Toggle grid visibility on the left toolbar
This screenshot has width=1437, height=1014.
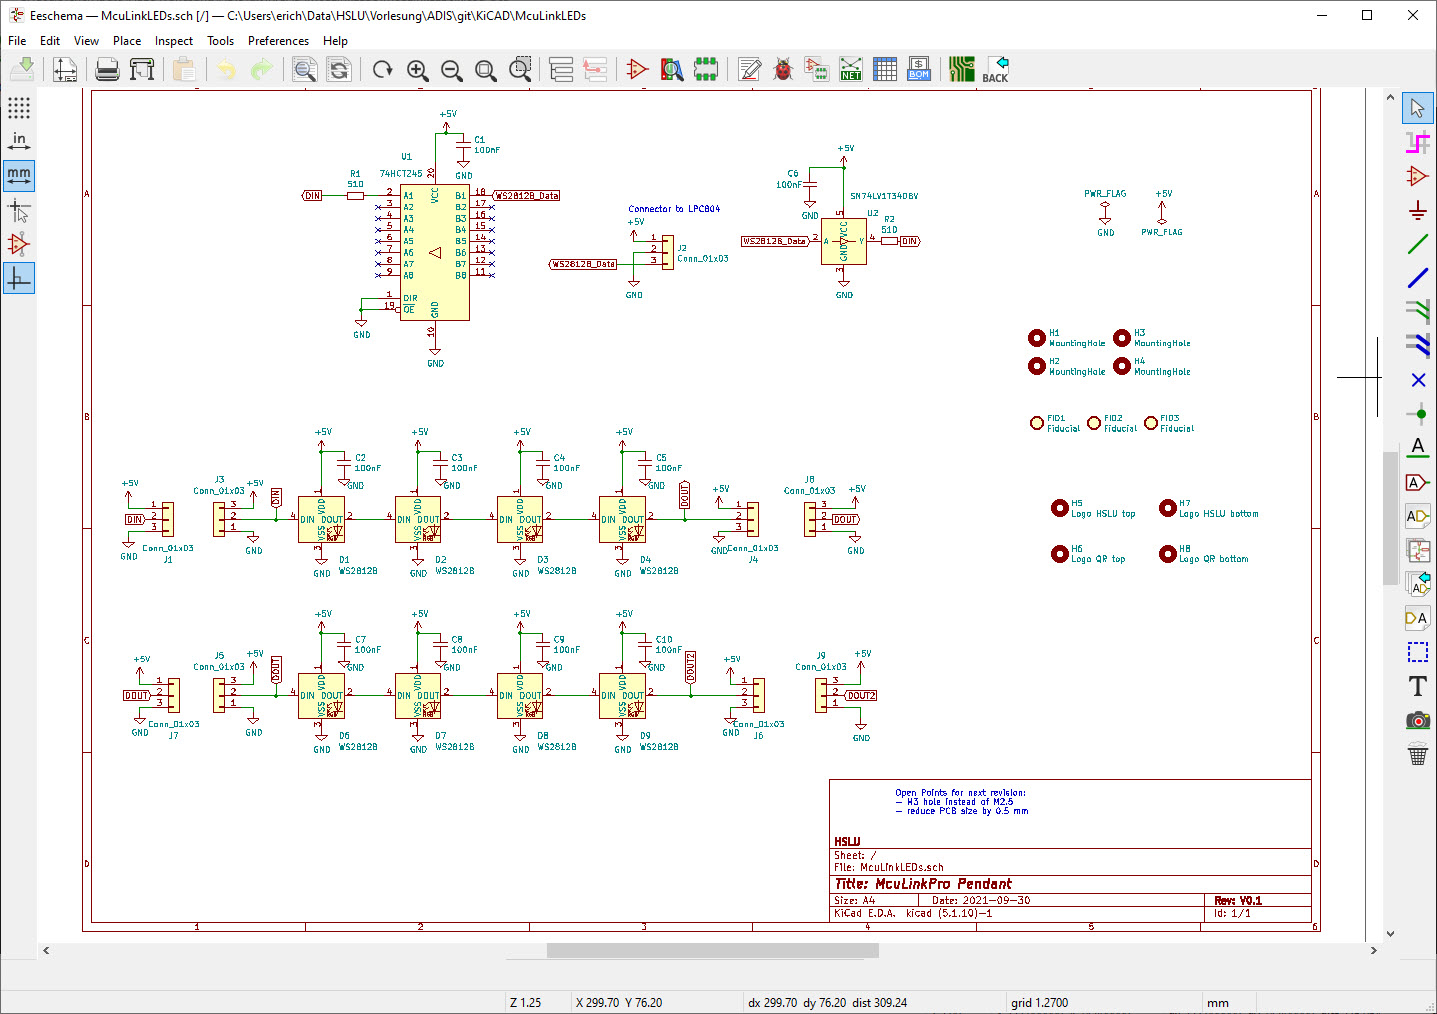coord(18,108)
